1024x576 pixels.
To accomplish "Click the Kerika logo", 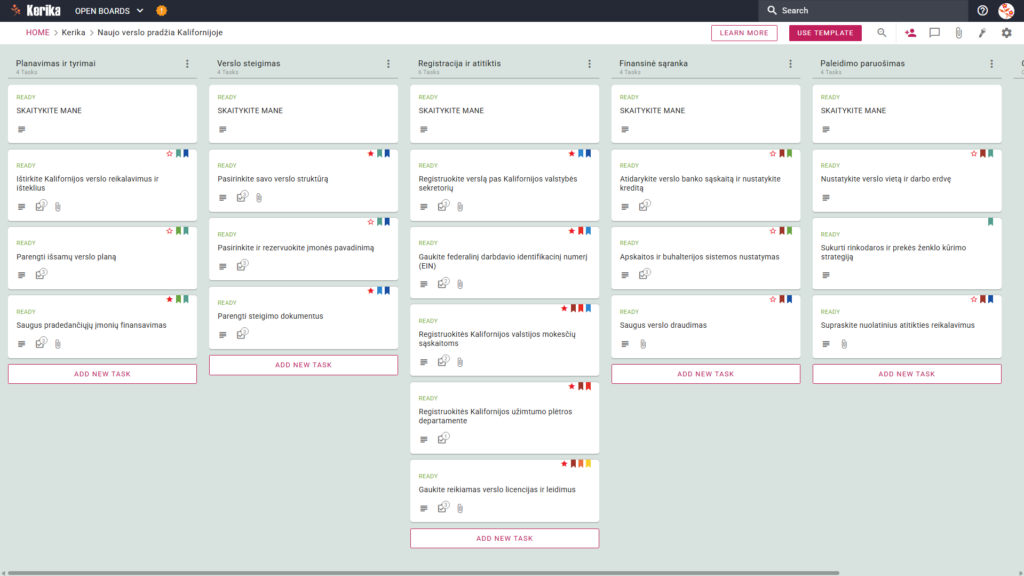I will click(x=37, y=10).
